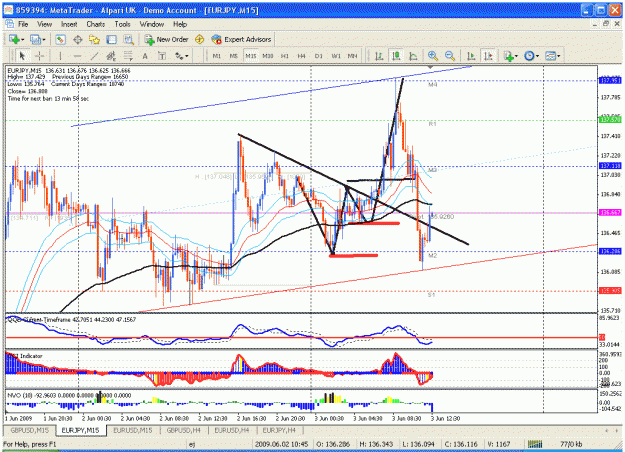Toggle chart Auto Scroll

(471, 56)
